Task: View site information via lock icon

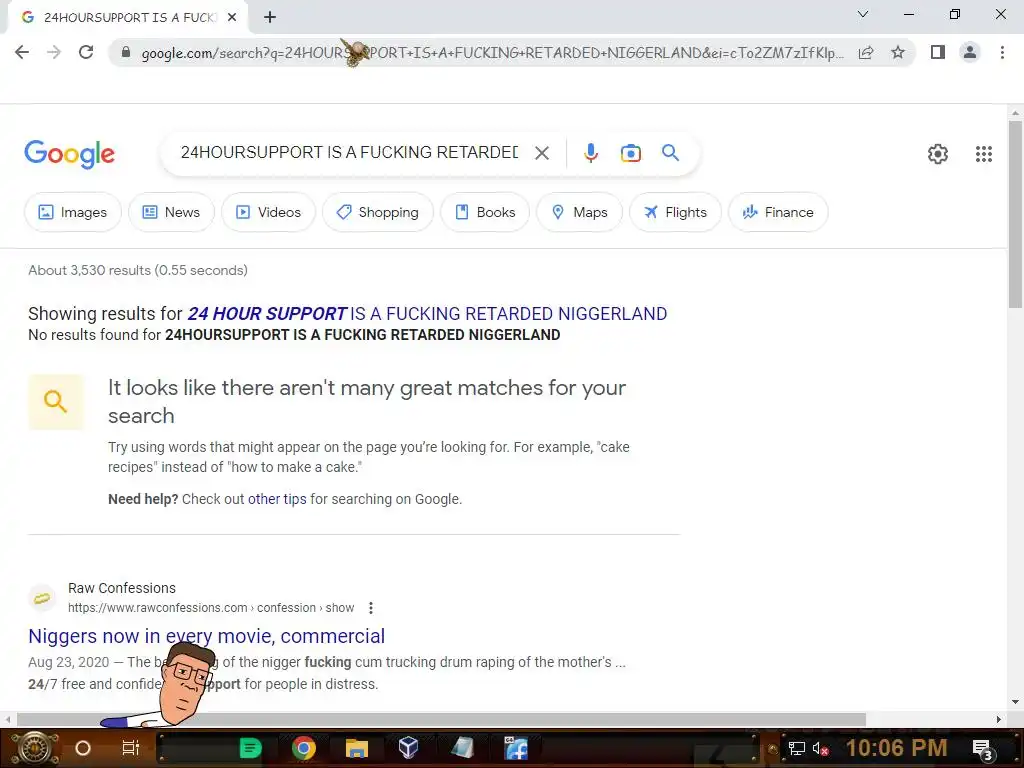Action: coord(126,52)
